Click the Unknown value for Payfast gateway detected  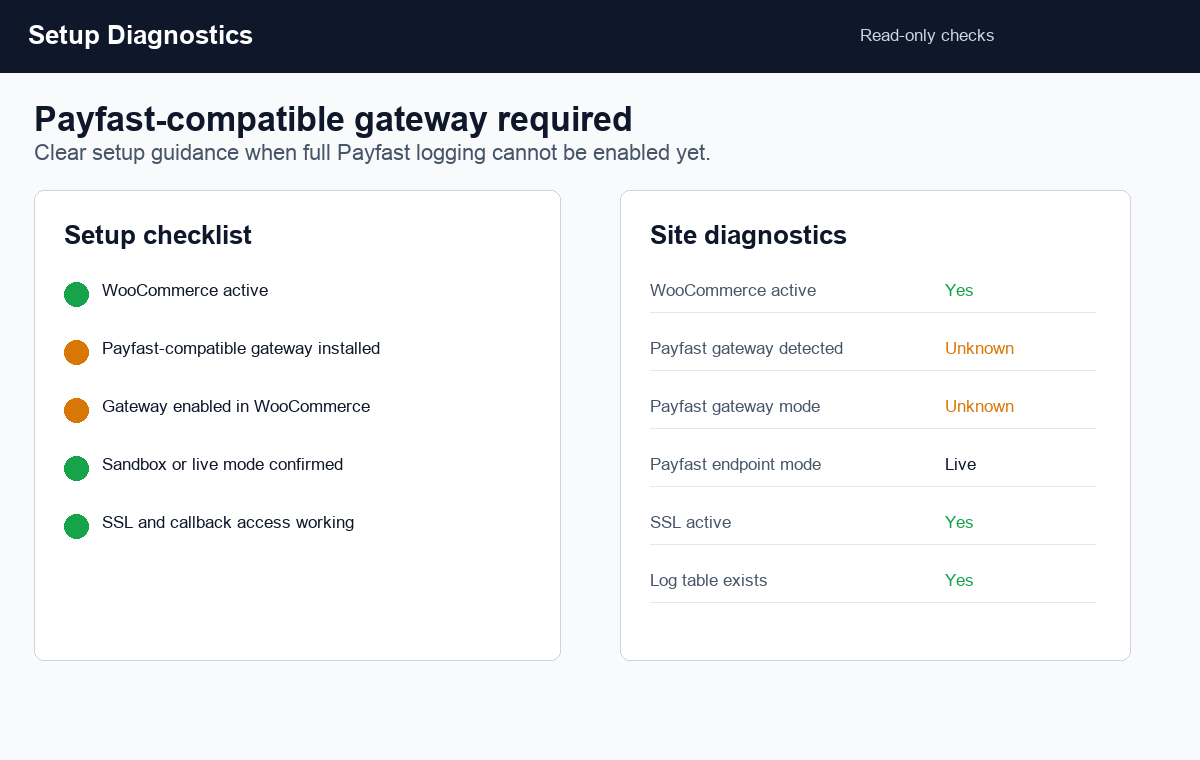(x=979, y=348)
